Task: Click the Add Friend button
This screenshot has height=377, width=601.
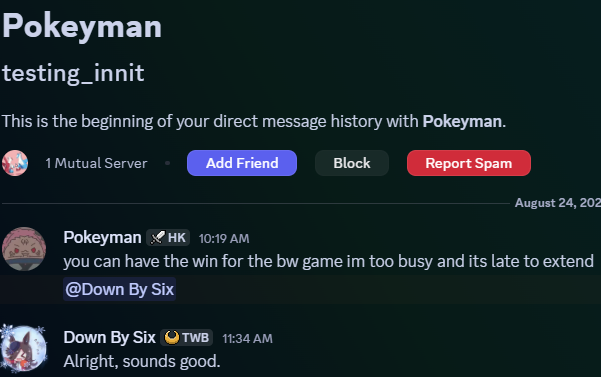Action: coord(242,163)
